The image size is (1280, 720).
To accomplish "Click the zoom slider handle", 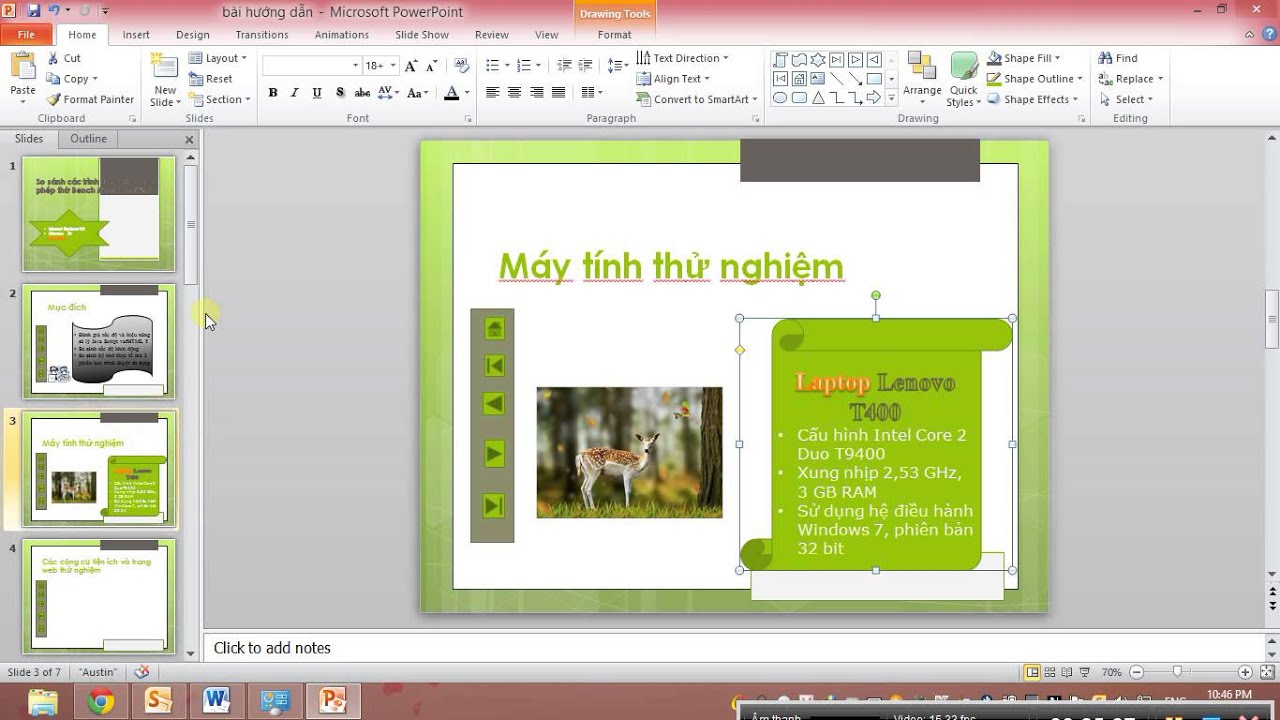I will pos(1178,672).
